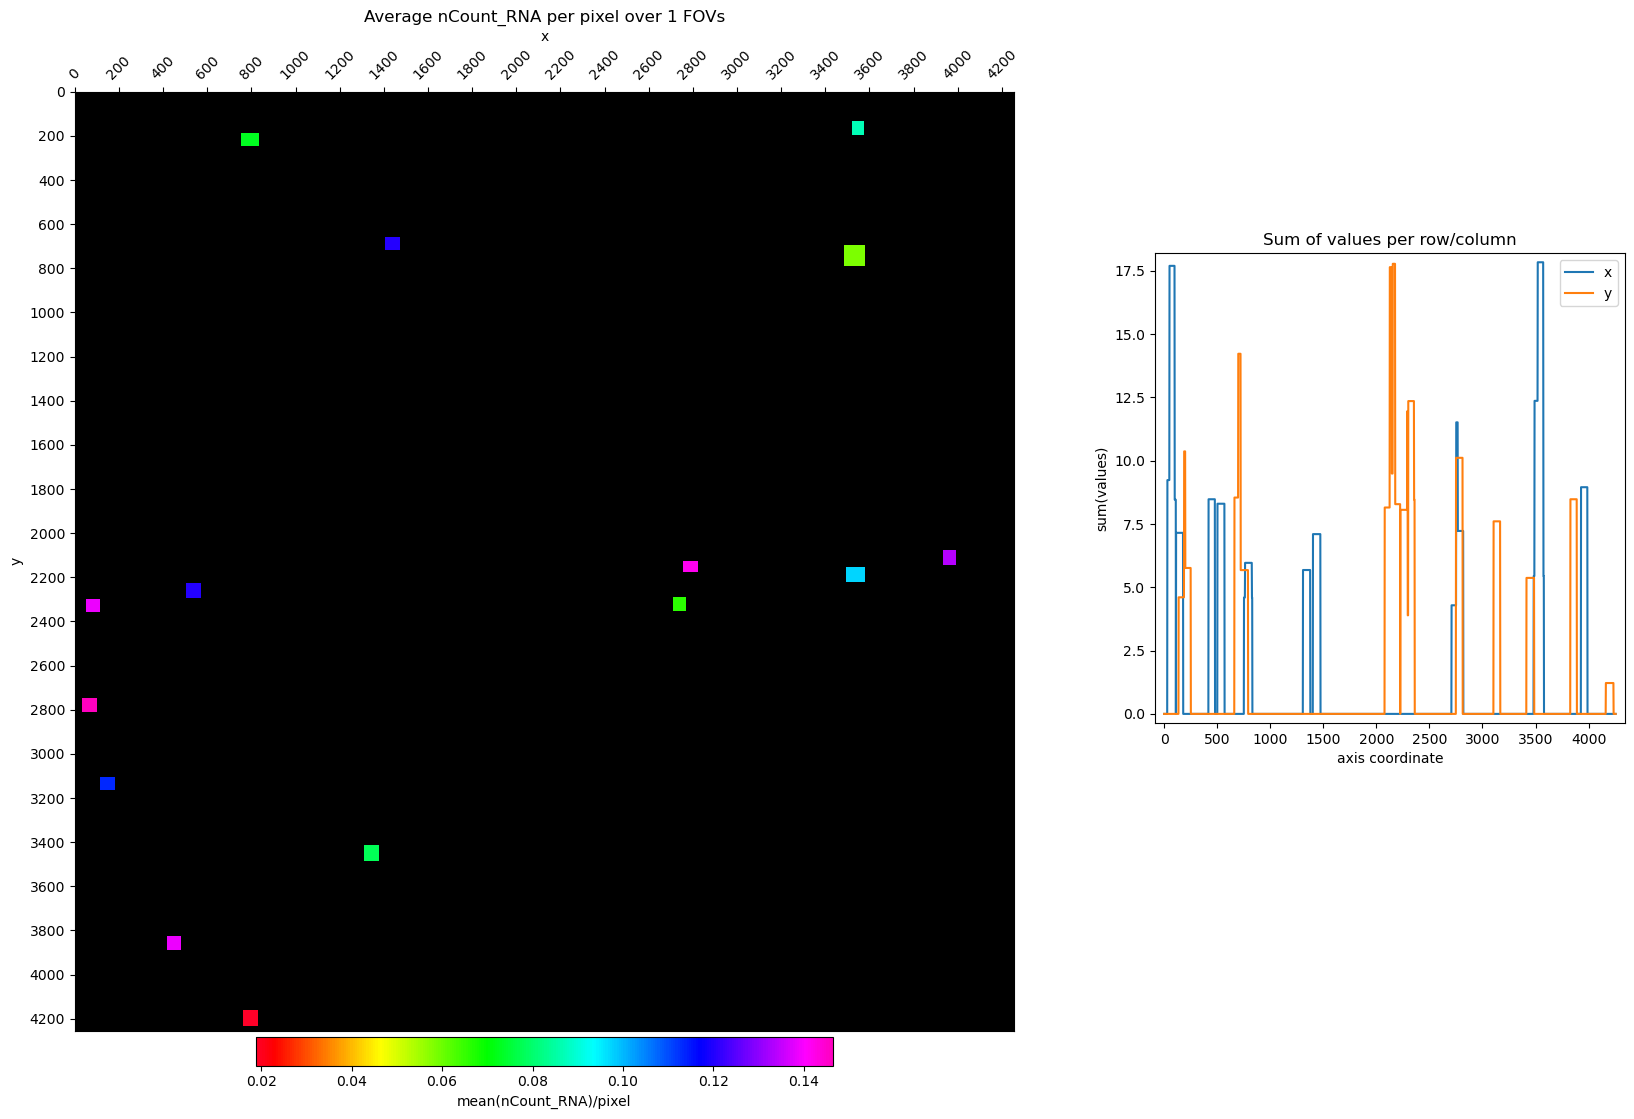Select the red square marker near y=4200
1634x1119 pixels.
coord(250,1016)
